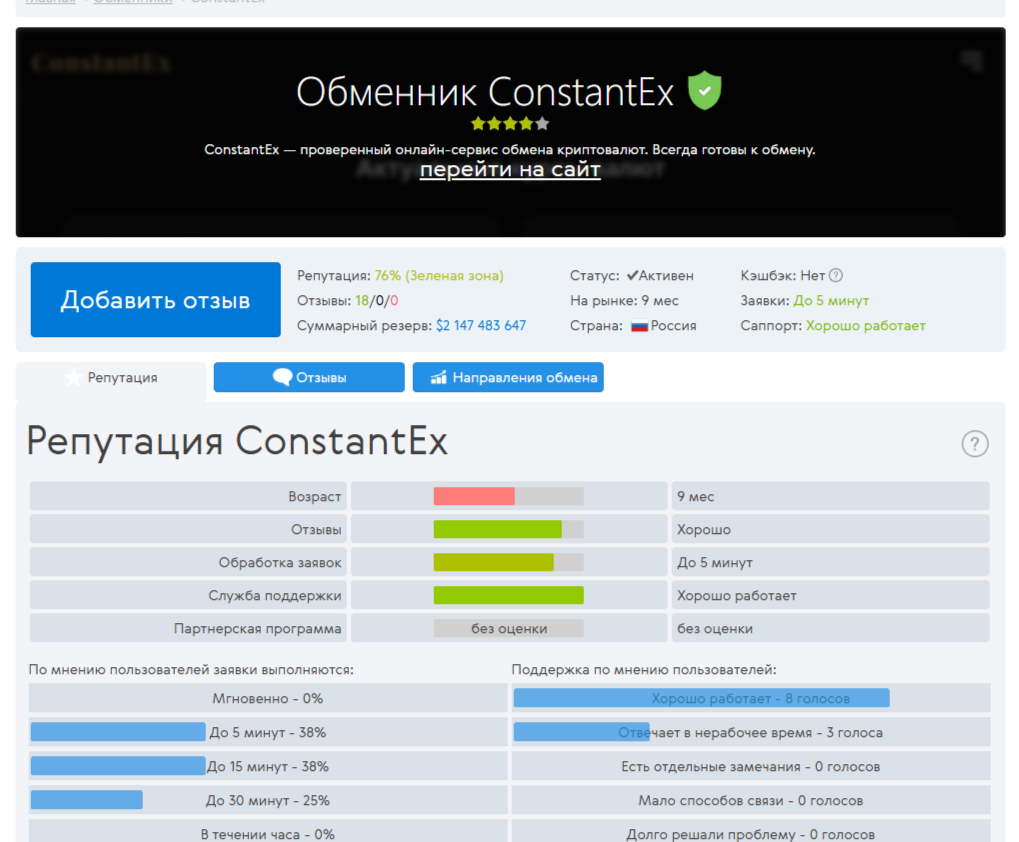Click the Обработка заявок row label
Image resolution: width=1019 pixels, height=842 pixels.
[280, 563]
